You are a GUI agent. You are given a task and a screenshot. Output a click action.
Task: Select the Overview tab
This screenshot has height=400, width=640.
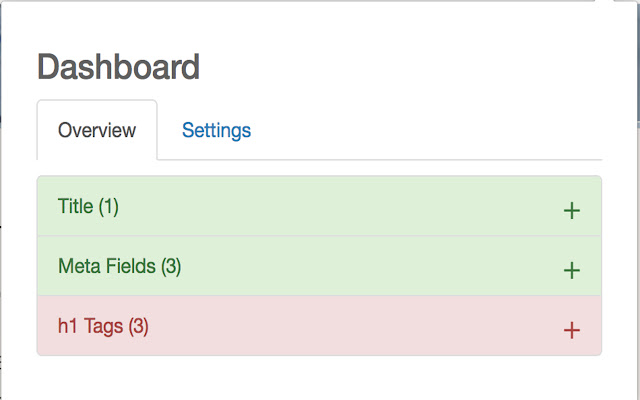pyautogui.click(x=97, y=130)
